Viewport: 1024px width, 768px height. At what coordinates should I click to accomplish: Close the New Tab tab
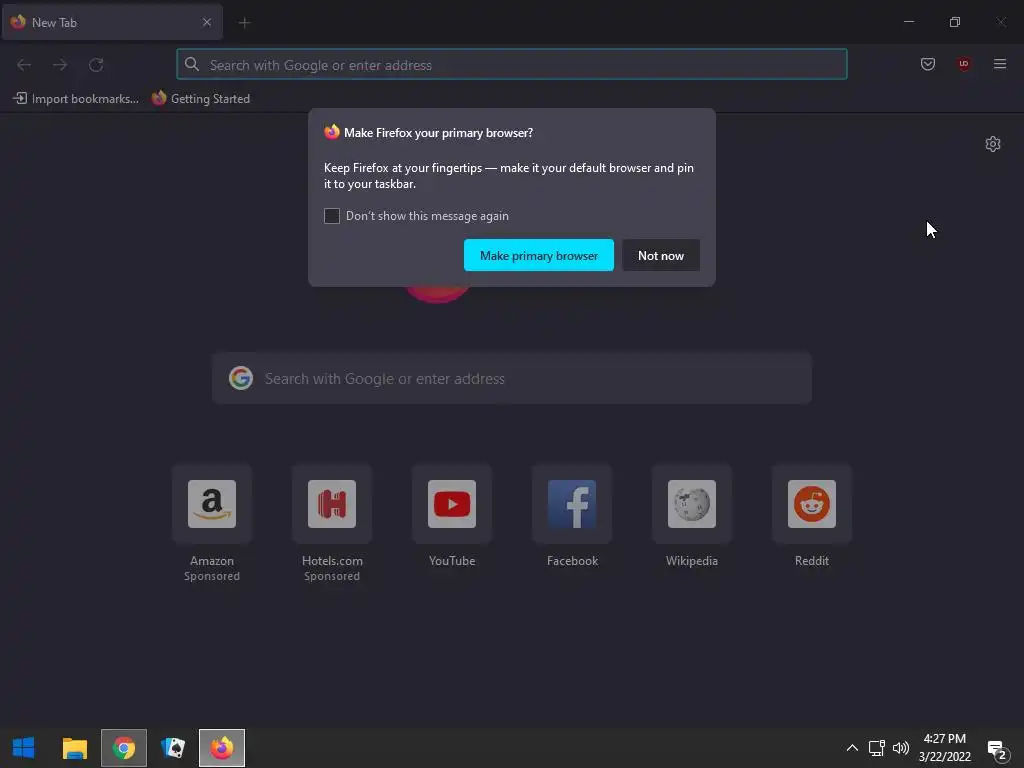pyautogui.click(x=206, y=22)
